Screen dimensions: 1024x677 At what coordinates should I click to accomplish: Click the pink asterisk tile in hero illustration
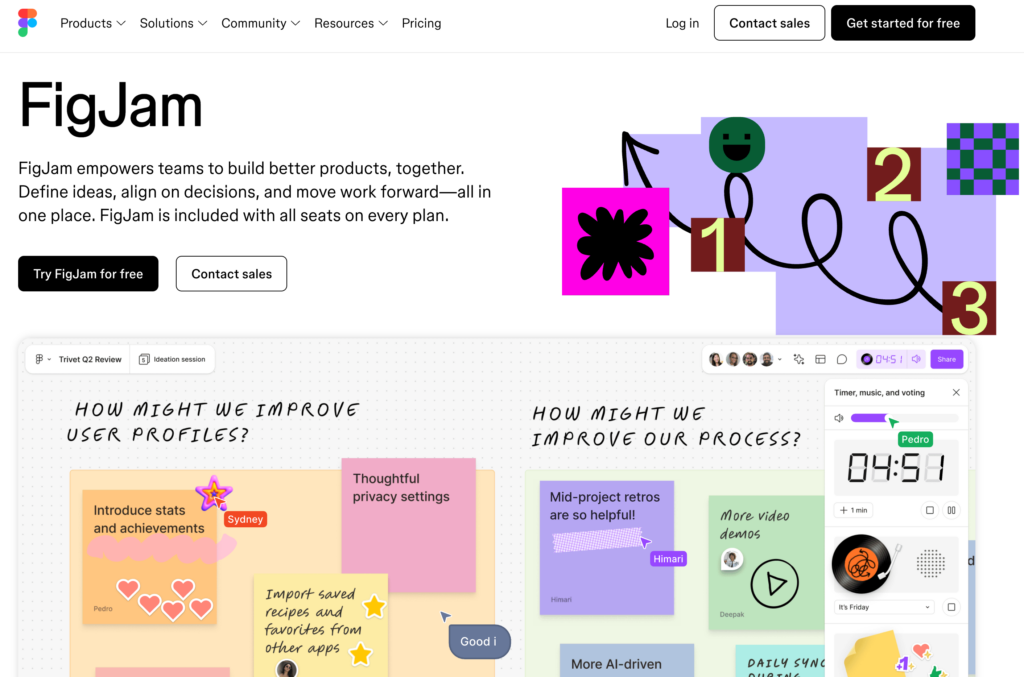coord(615,242)
